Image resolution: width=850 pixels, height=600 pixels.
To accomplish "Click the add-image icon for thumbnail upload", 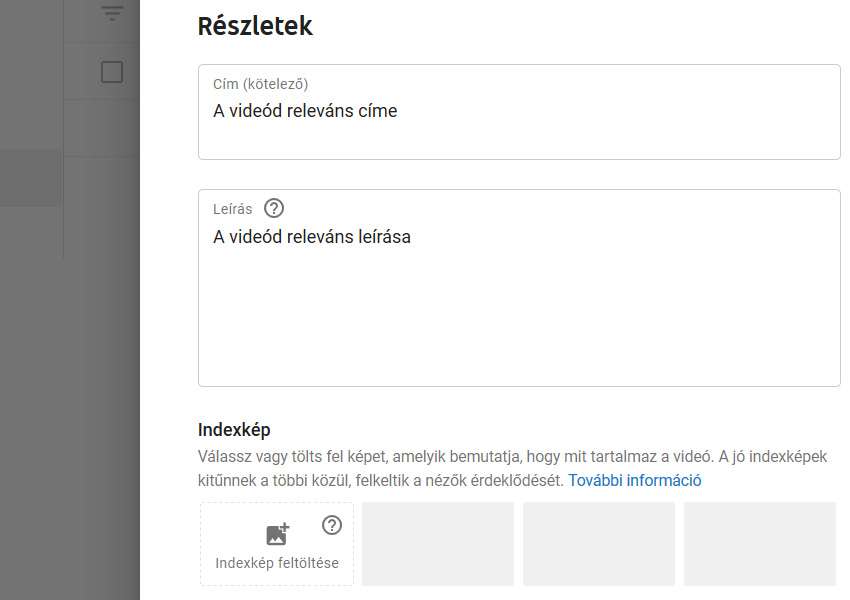I will (278, 534).
